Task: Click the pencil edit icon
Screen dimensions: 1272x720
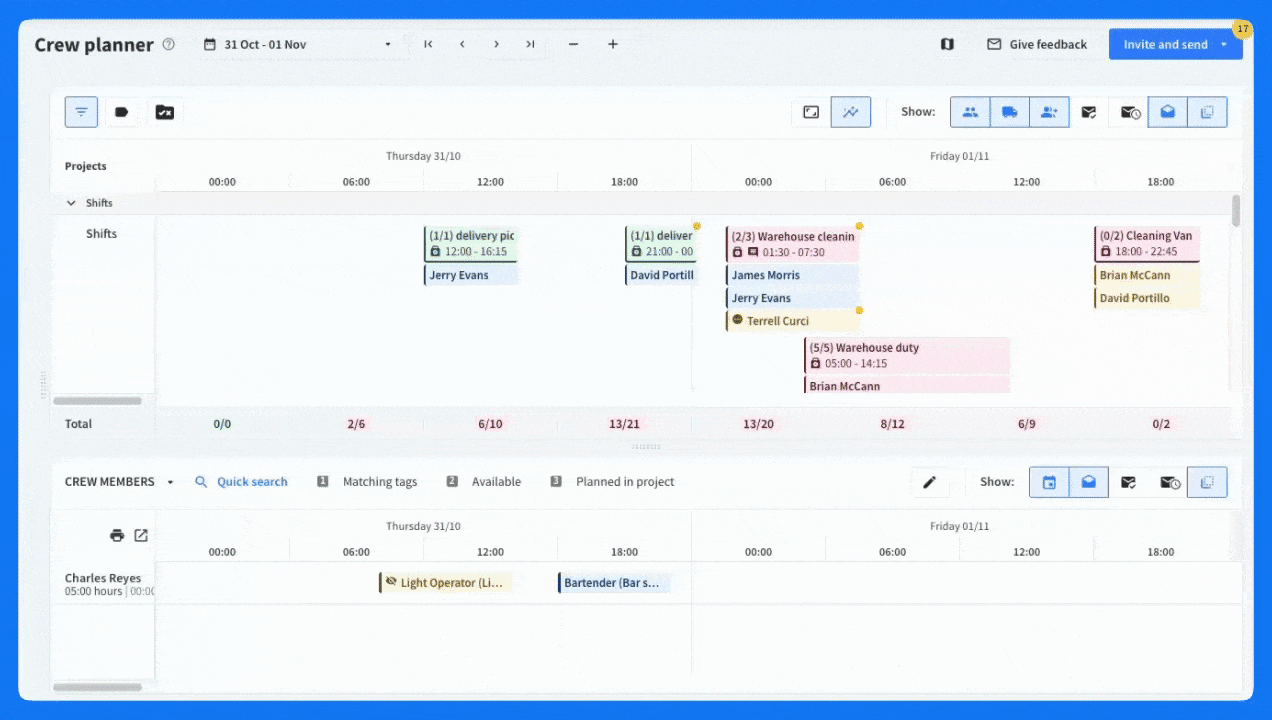Action: (x=929, y=482)
